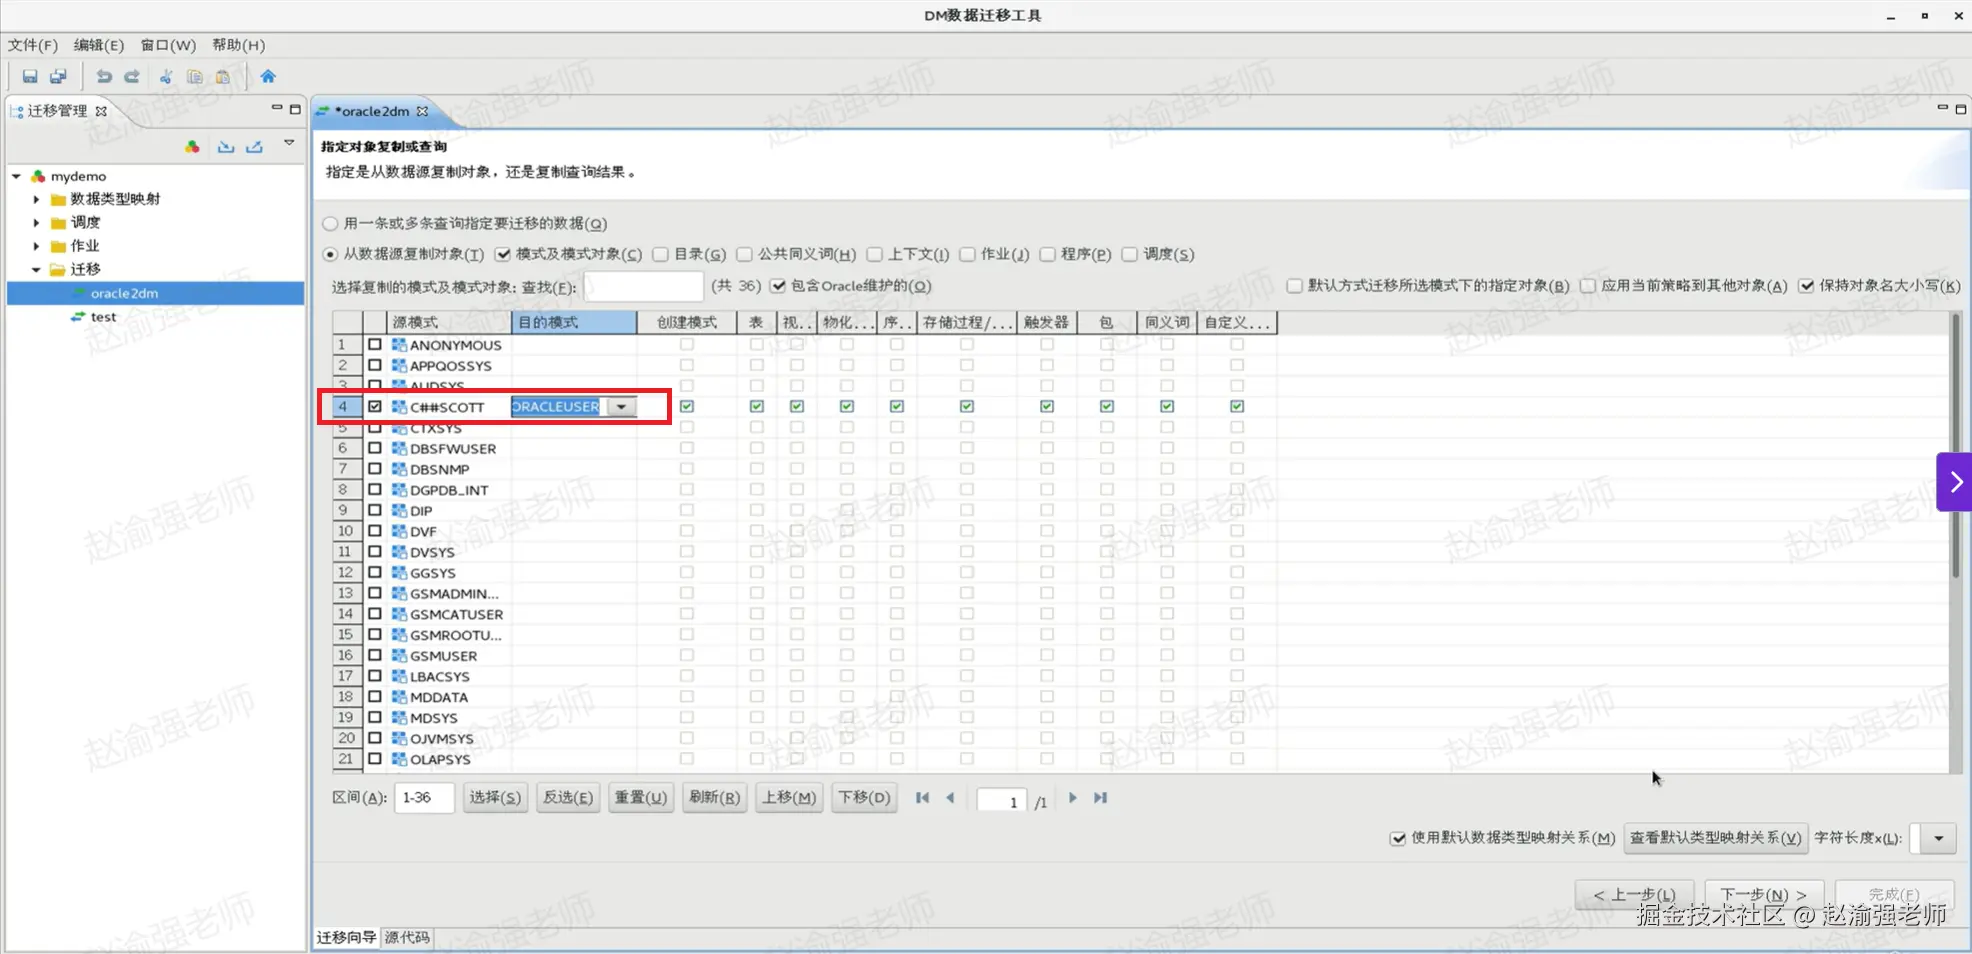Open the 字符长度 dropdown
Viewport: 1972px width, 954px height.
pyautogui.click(x=1938, y=838)
